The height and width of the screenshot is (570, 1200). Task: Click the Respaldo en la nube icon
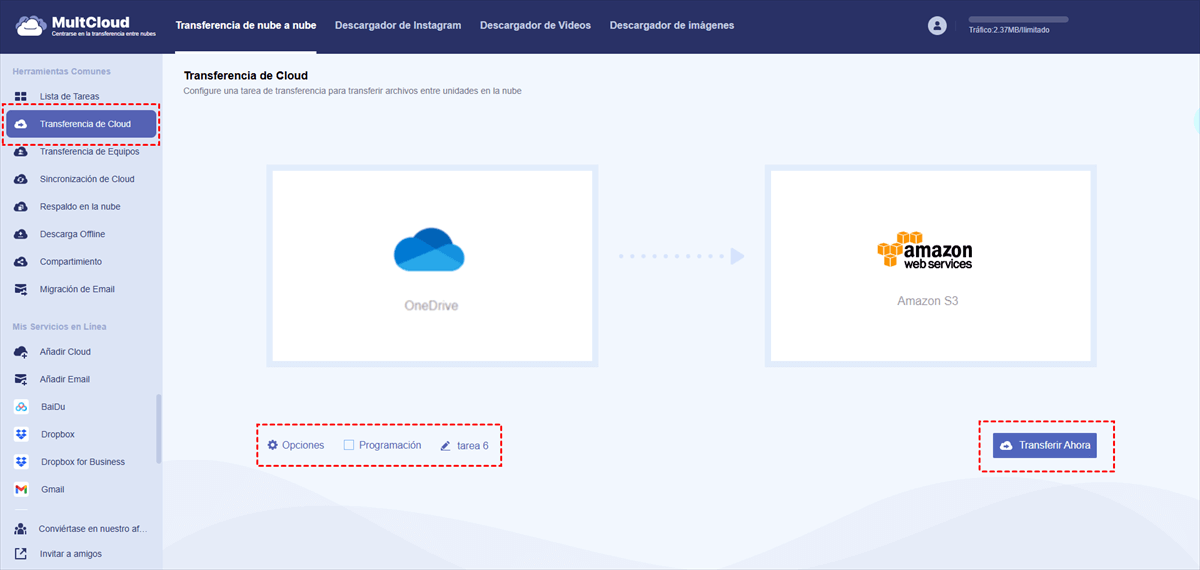coord(20,207)
